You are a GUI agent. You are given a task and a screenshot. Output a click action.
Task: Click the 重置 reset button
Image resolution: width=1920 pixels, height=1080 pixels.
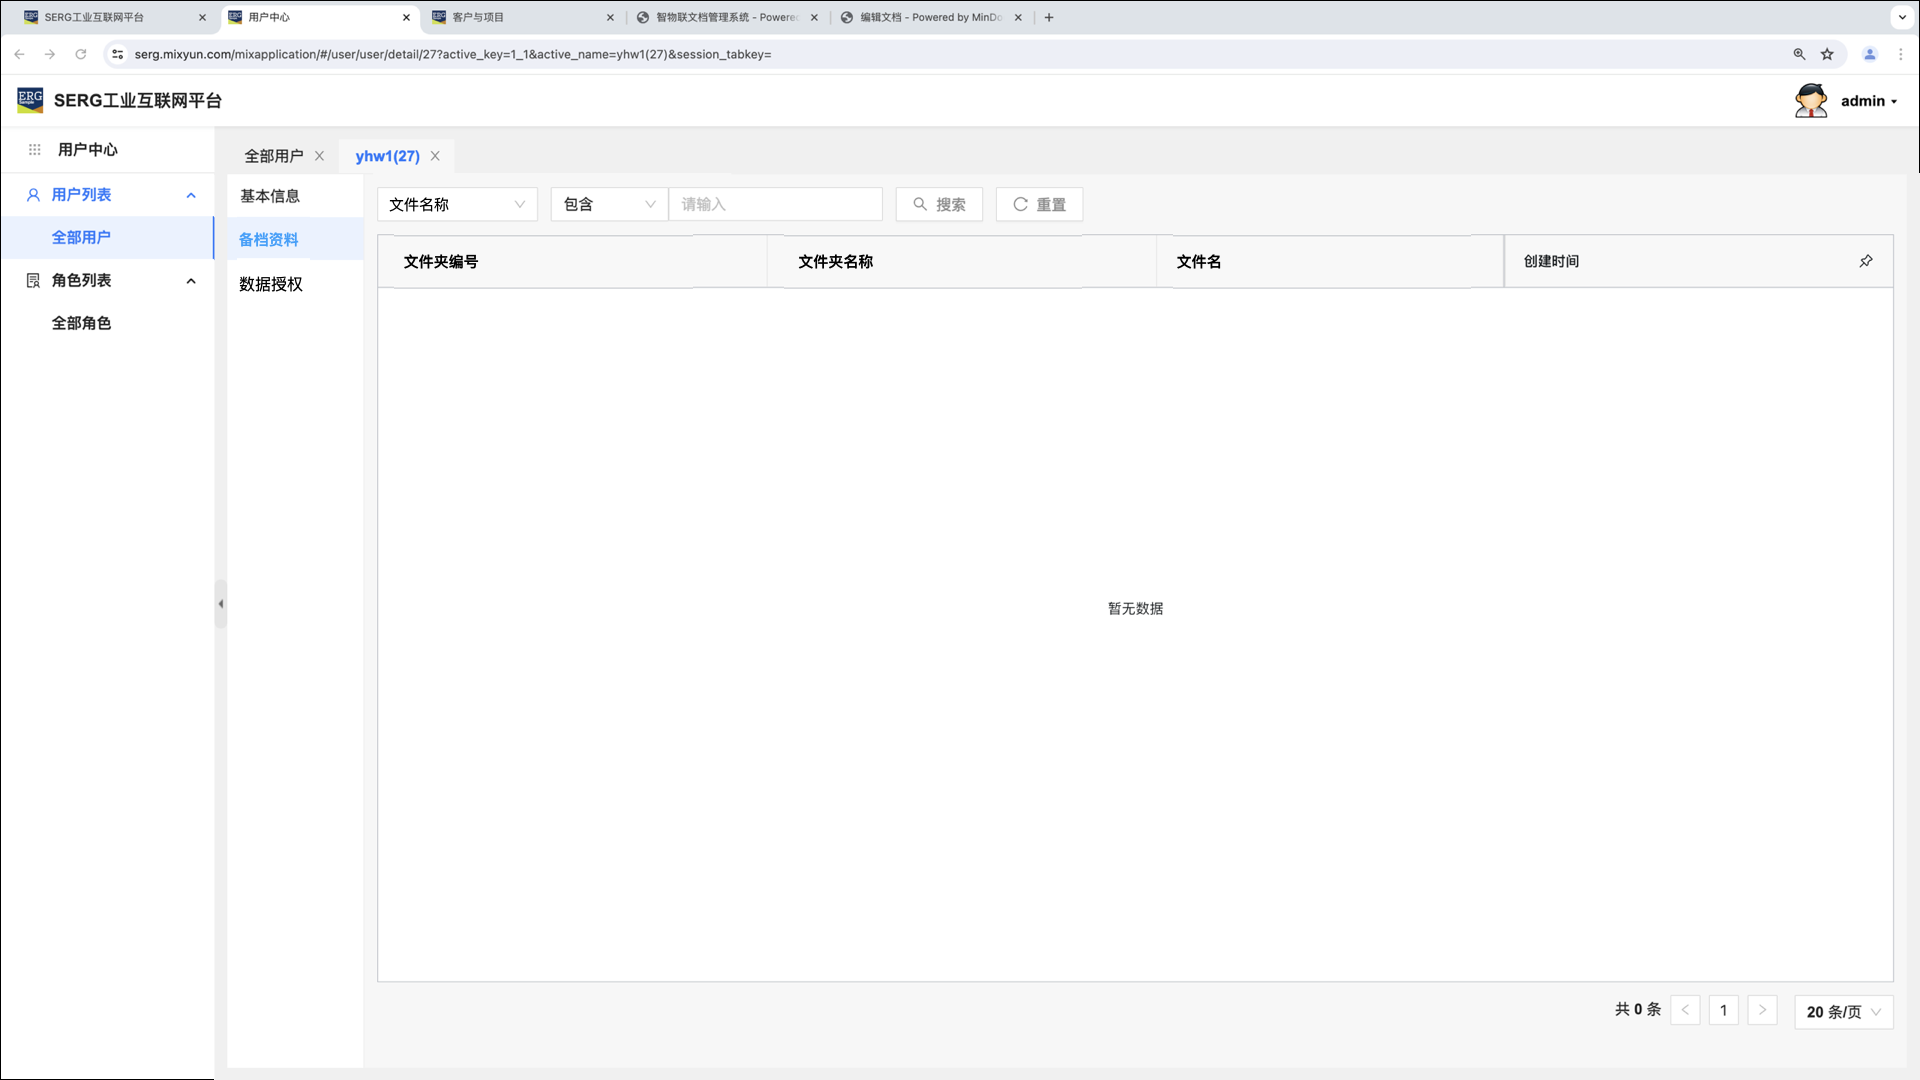[x=1039, y=204]
